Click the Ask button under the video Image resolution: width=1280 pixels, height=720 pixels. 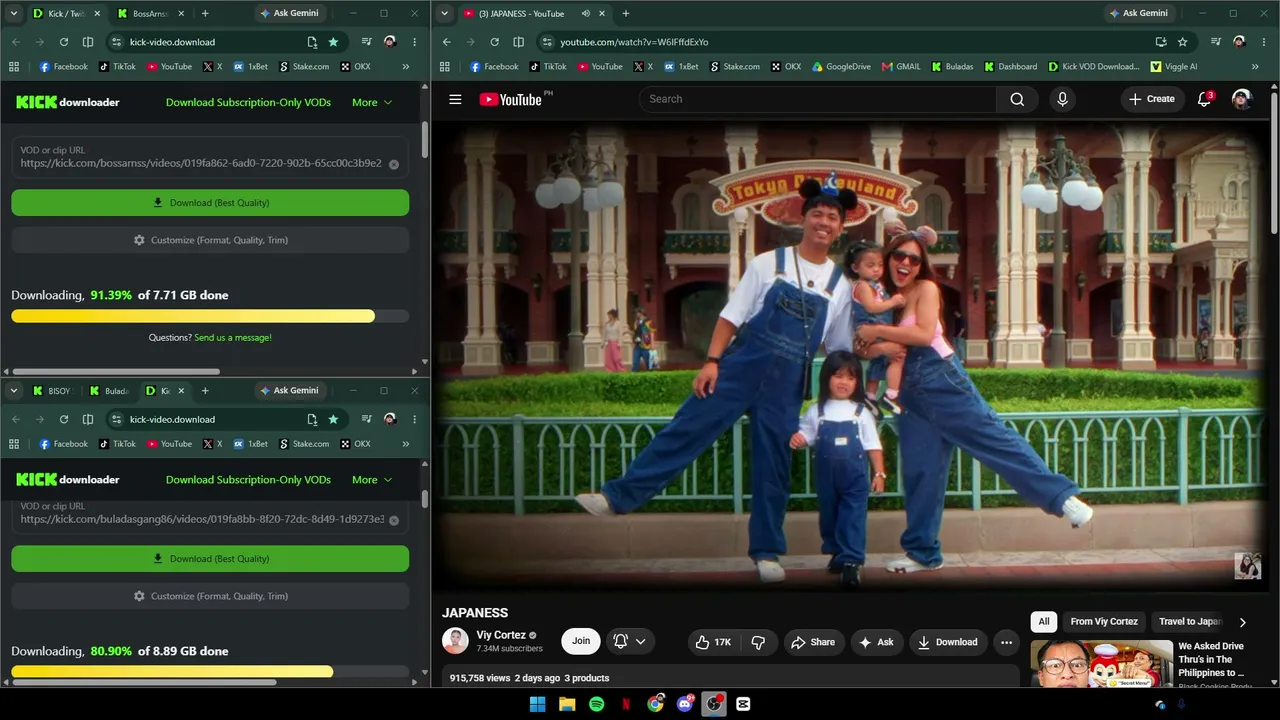point(876,642)
